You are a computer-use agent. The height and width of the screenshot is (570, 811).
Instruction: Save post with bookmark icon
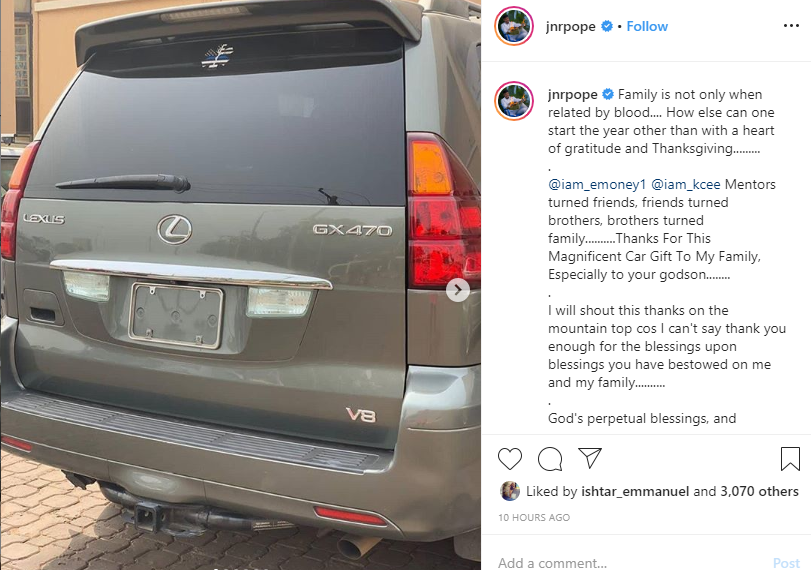coord(790,459)
